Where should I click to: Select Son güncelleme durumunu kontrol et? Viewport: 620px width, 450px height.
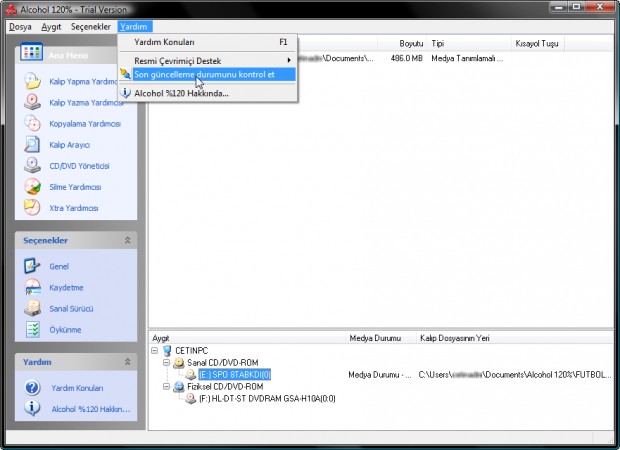coord(208,74)
